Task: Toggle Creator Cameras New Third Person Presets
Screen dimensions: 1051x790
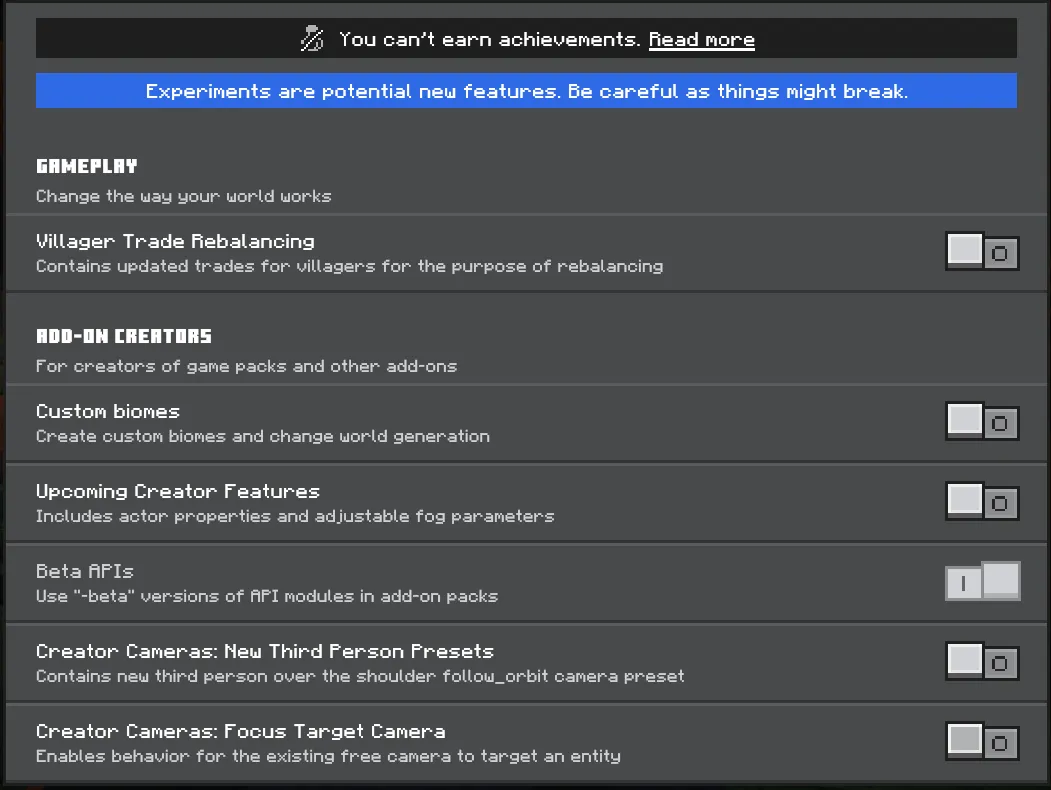Action: coord(982,661)
